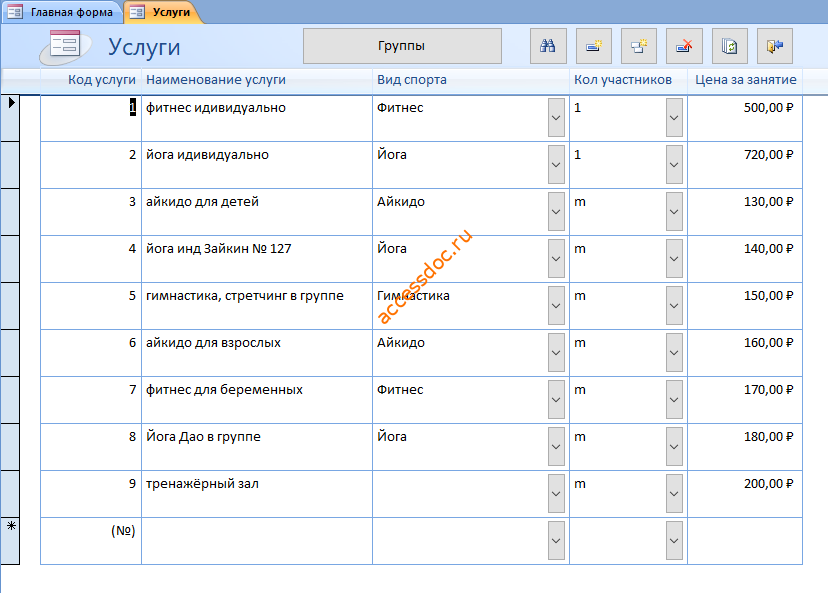Click the name field фитнес идивидуально
Viewport: 828px width, 593px height.
[x=257, y=118]
